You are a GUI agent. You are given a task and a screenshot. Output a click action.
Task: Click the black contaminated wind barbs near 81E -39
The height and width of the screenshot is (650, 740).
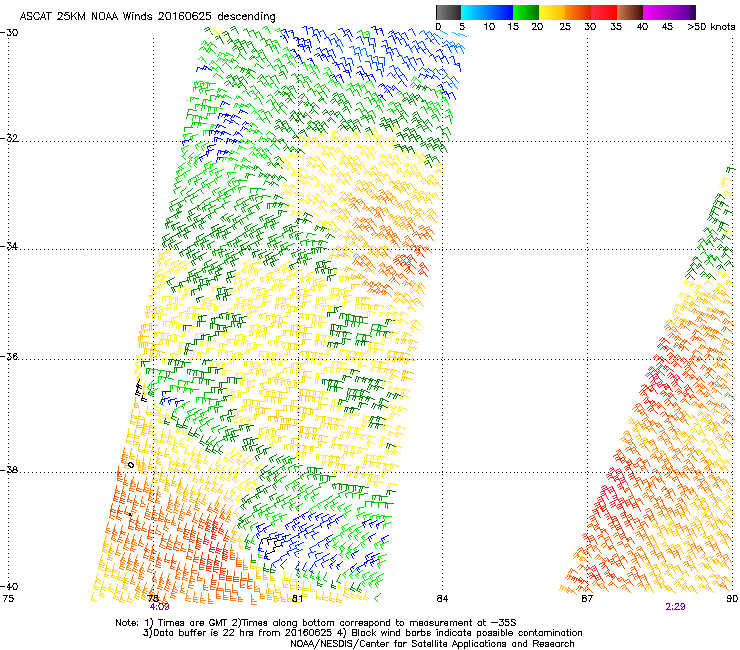pyautogui.click(x=272, y=546)
